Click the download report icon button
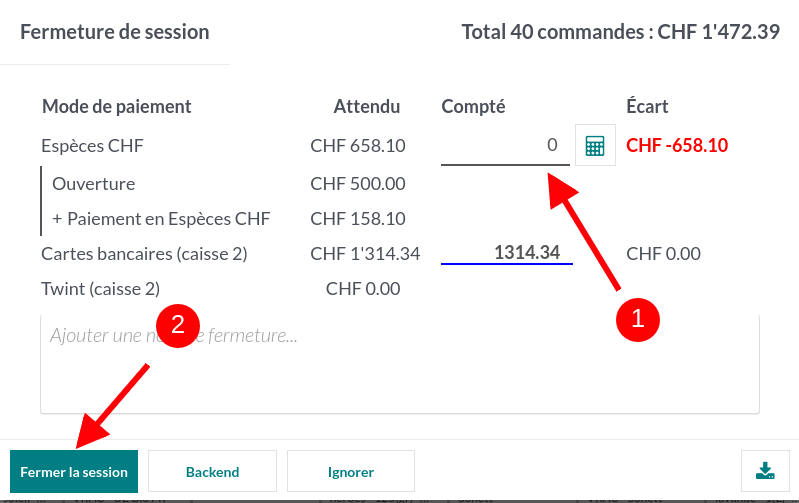 (765, 471)
